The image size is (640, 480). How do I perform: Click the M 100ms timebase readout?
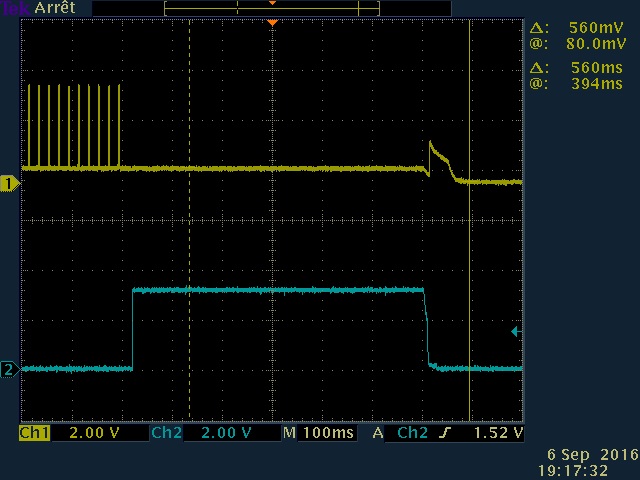tap(319, 433)
